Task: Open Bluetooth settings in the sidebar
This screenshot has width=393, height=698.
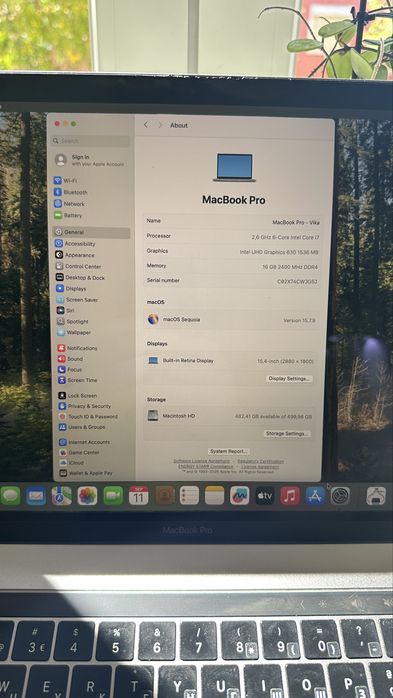Action: click(x=71, y=192)
